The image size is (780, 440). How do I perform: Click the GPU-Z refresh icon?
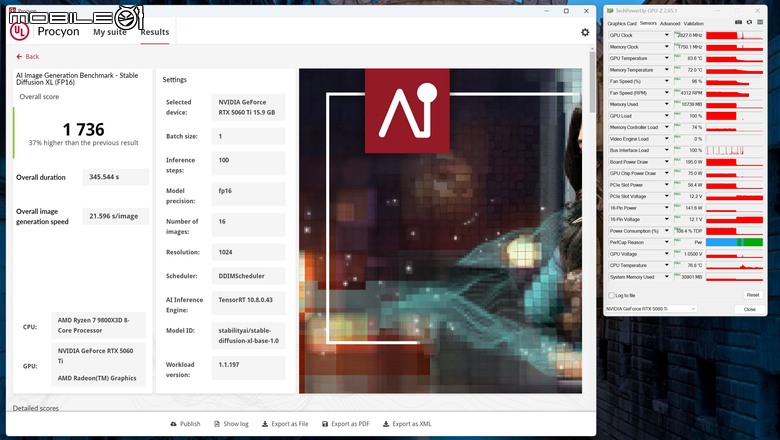pyautogui.click(x=749, y=22)
